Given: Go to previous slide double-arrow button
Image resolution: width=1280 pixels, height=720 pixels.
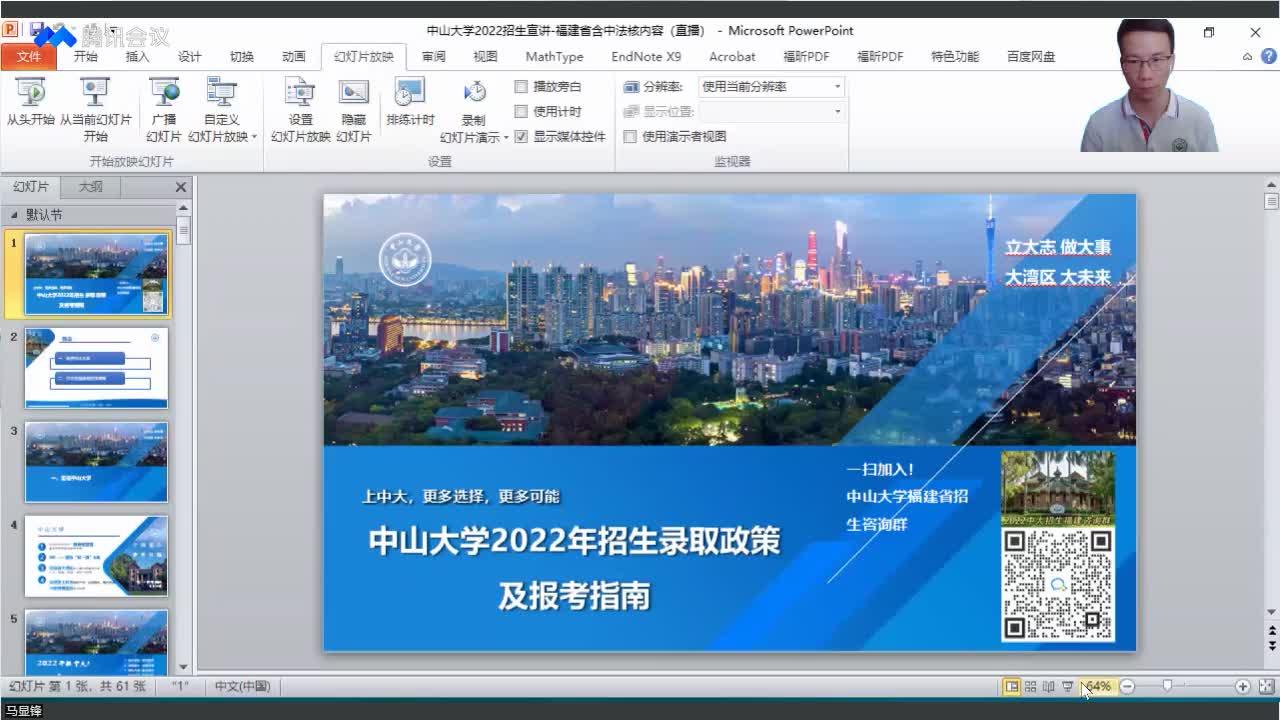Looking at the screenshot, I should [1271, 632].
